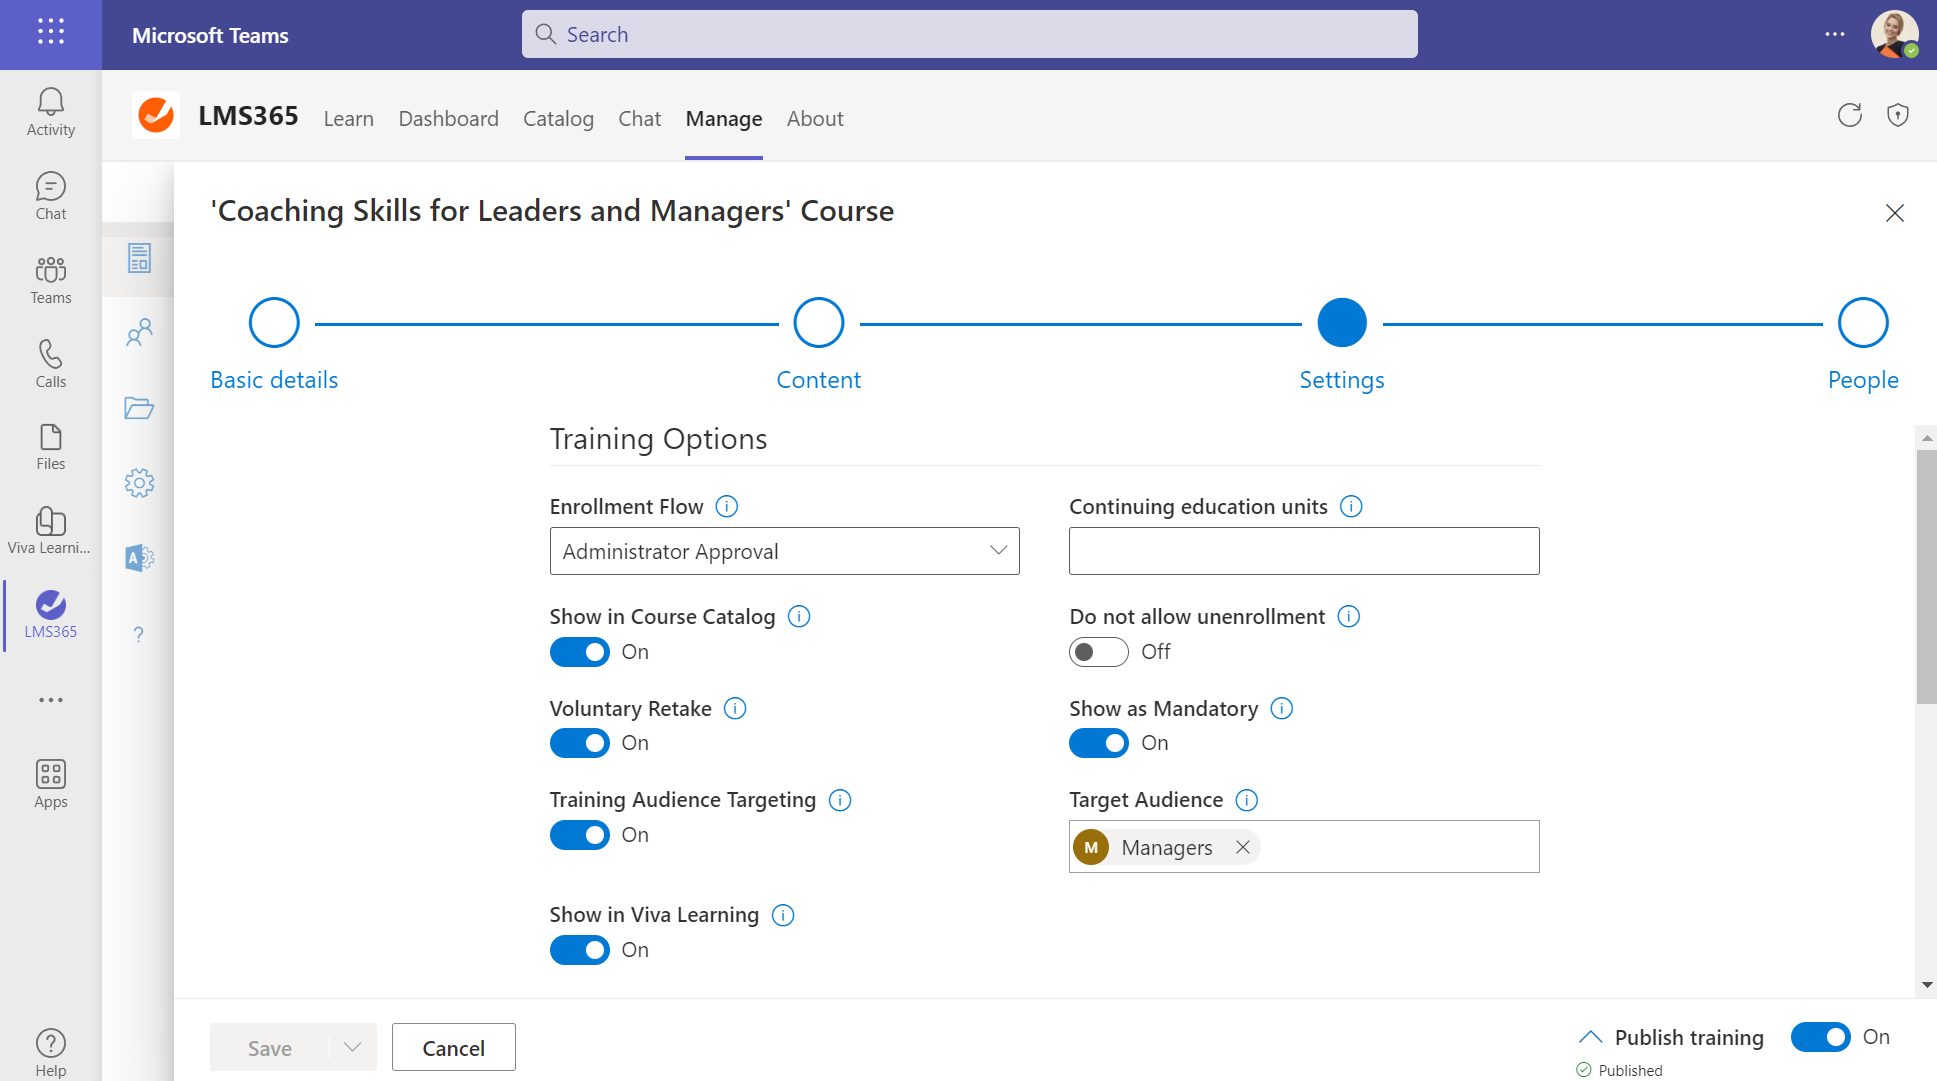Viewport: 1937px width, 1081px height.
Task: Open Enrollment Flow dropdown
Action: pos(784,551)
